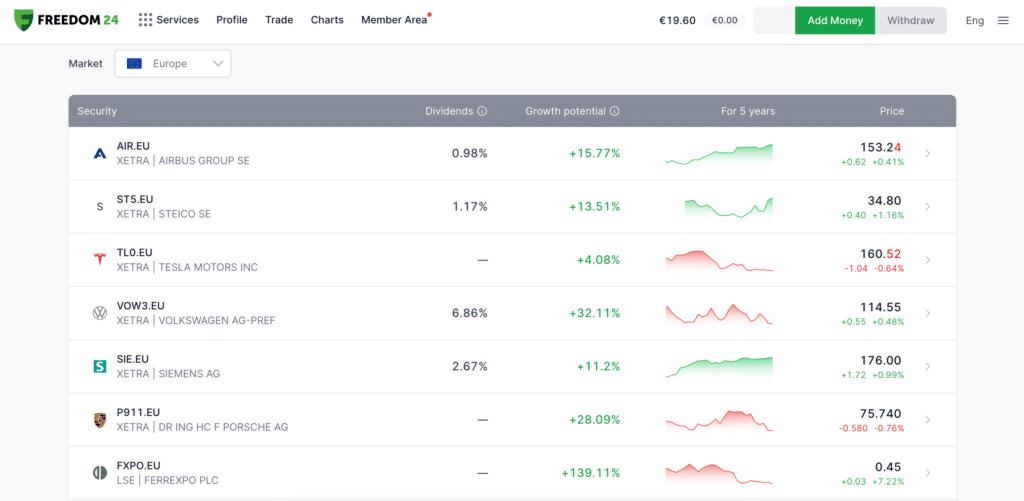The height and width of the screenshot is (501, 1024).
Task: Expand the Europe market dropdown
Action: (x=173, y=64)
